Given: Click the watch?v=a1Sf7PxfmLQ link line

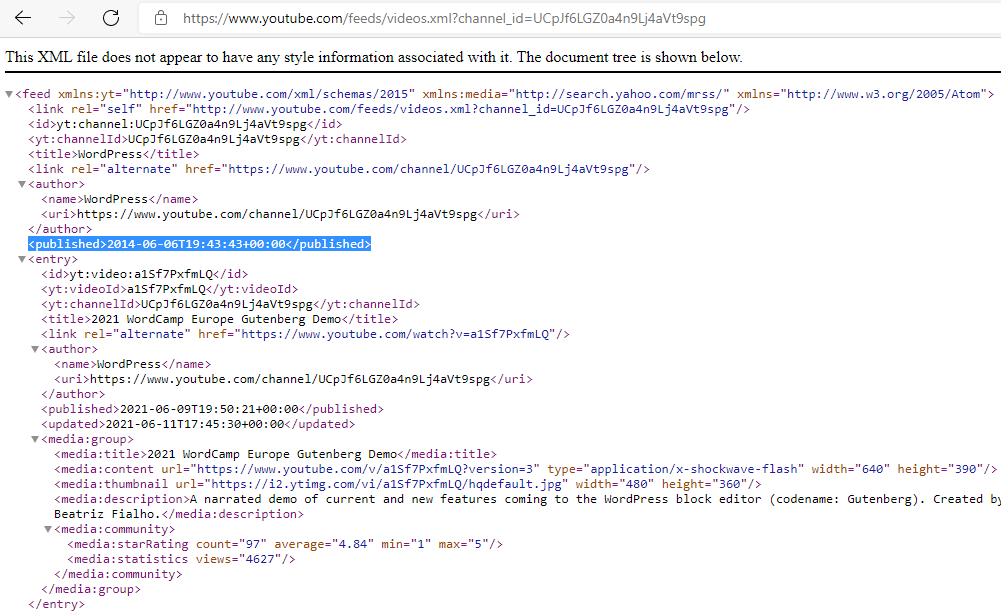Looking at the screenshot, I should (306, 334).
